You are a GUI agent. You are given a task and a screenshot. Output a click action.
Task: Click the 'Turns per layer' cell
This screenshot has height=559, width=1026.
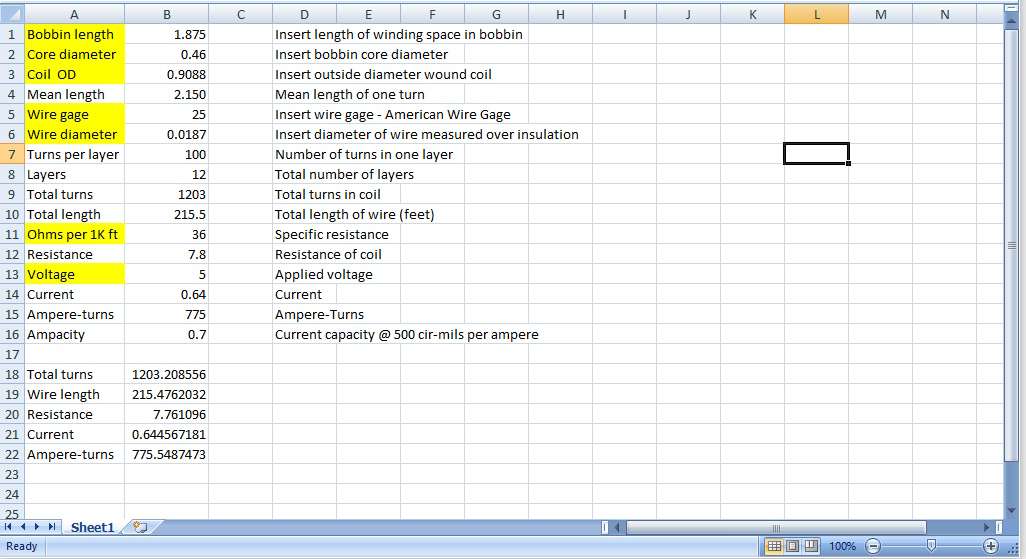[x=74, y=154]
